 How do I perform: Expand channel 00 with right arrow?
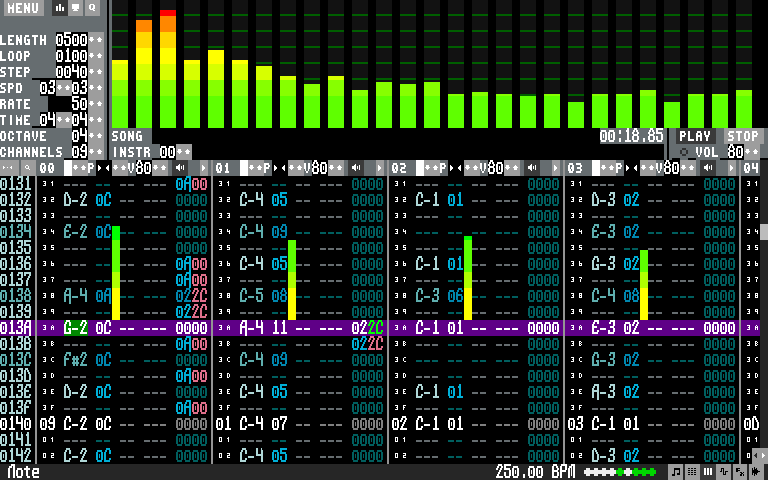click(204, 168)
